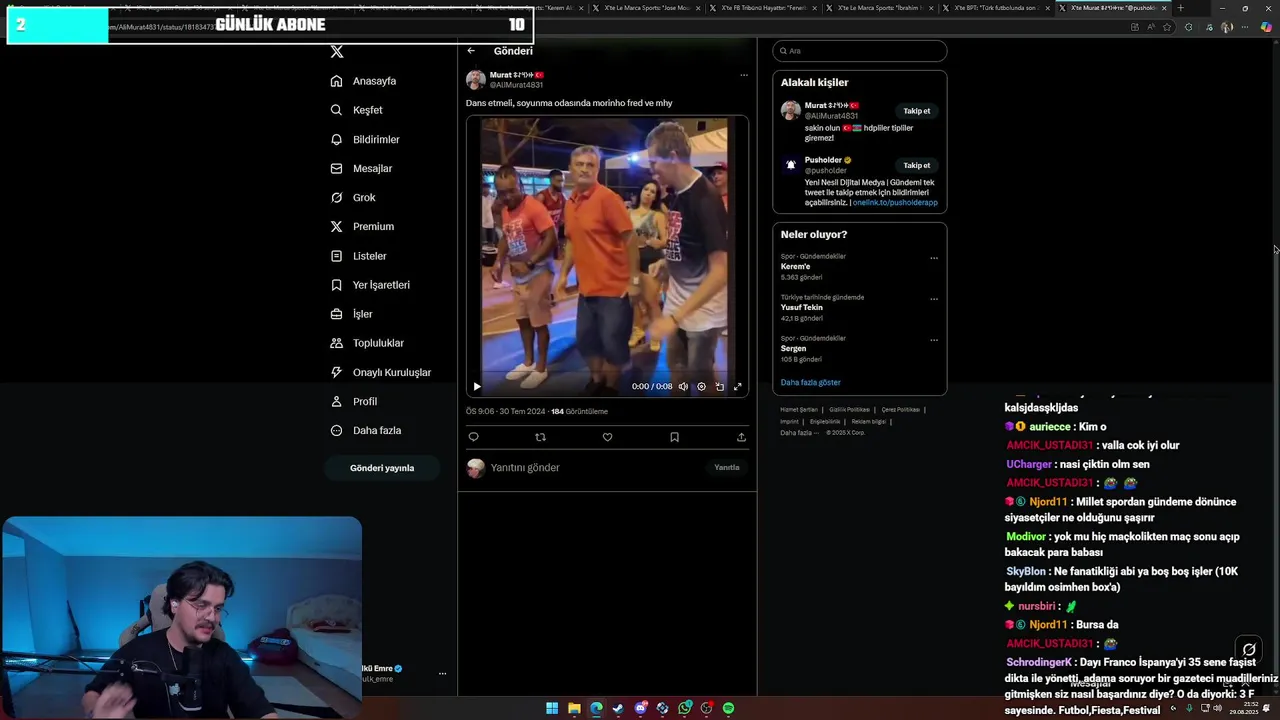Image resolution: width=1280 pixels, height=720 pixels.
Task: Open the @AliMurat4831 author profile avatar
Action: (x=476, y=80)
